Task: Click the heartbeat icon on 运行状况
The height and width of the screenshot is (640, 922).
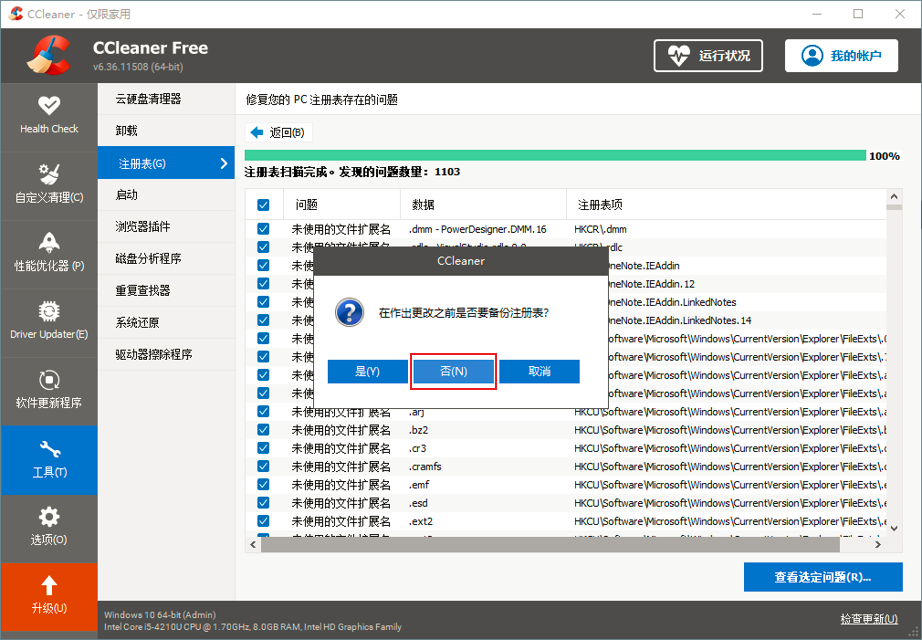Action: click(x=679, y=56)
